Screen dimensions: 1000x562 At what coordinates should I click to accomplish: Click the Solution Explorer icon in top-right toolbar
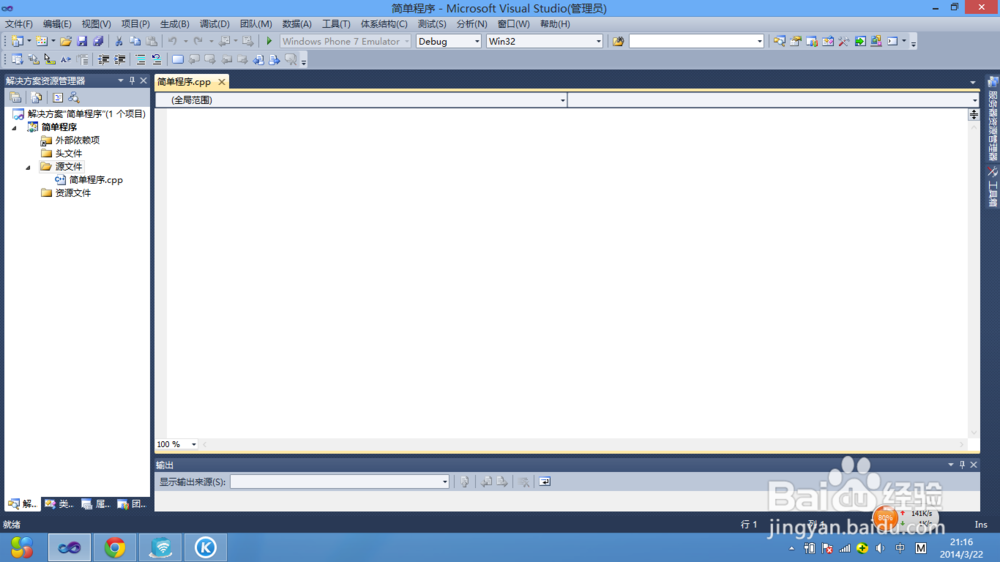coord(779,41)
